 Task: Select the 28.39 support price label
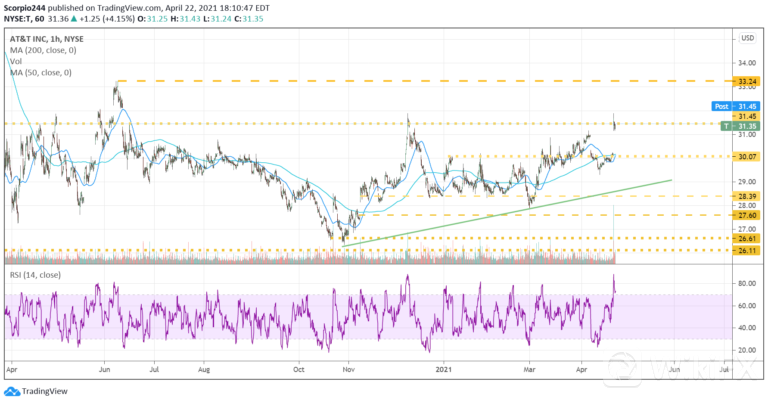(x=747, y=197)
